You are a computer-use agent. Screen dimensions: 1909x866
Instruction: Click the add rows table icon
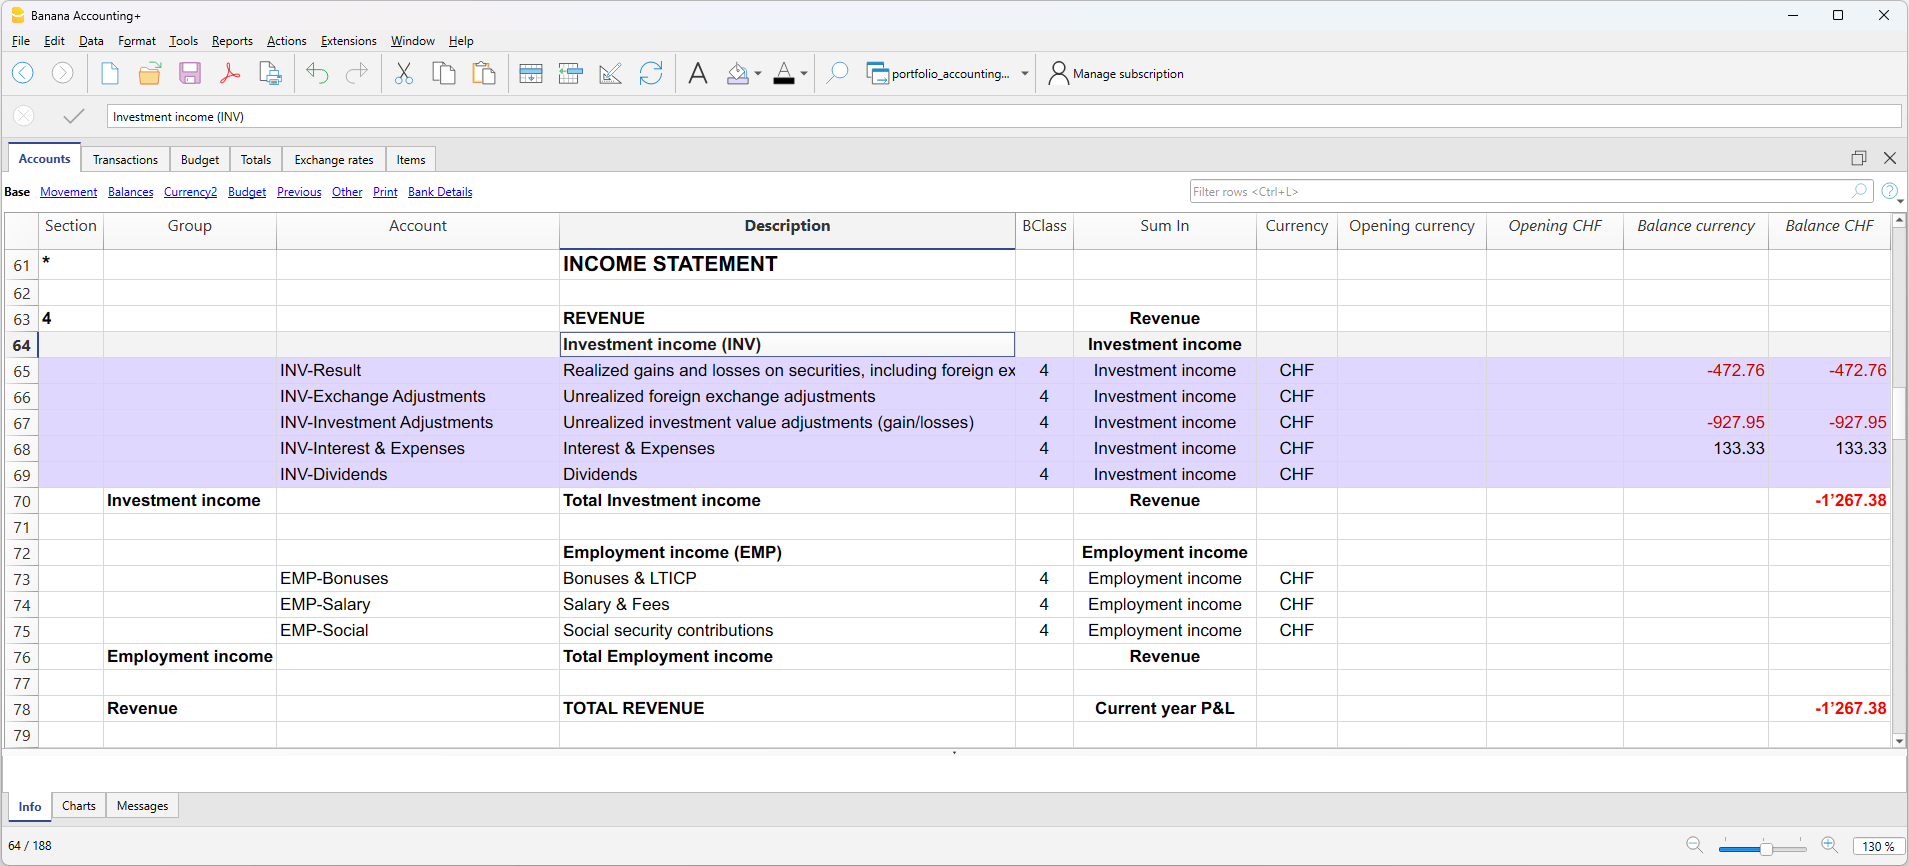531,73
